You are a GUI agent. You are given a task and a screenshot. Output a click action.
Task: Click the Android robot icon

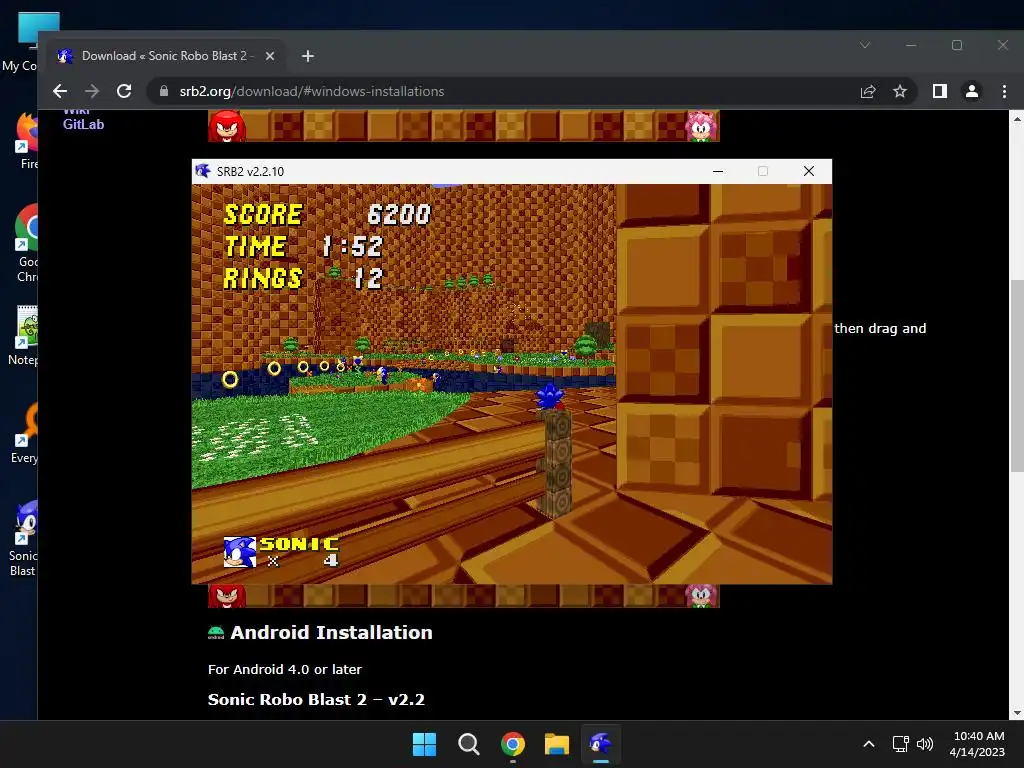tap(216, 633)
